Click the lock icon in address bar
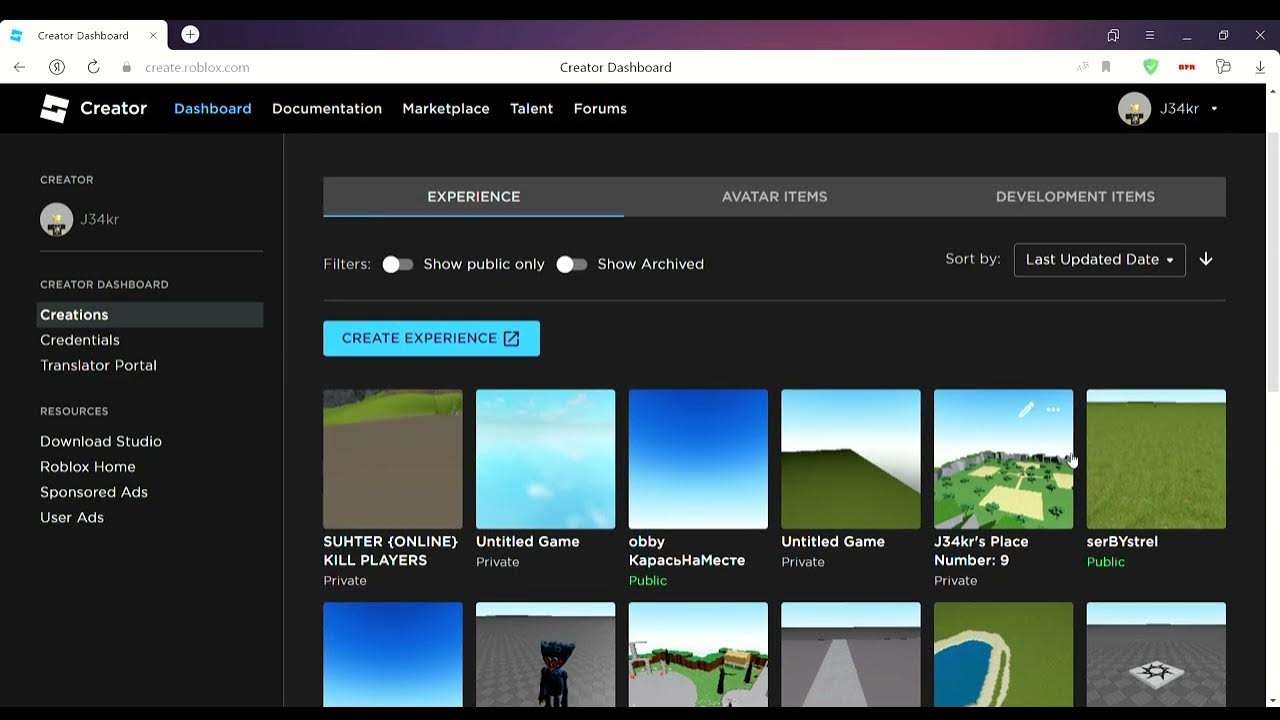Image resolution: width=1280 pixels, height=720 pixels. [x=126, y=67]
